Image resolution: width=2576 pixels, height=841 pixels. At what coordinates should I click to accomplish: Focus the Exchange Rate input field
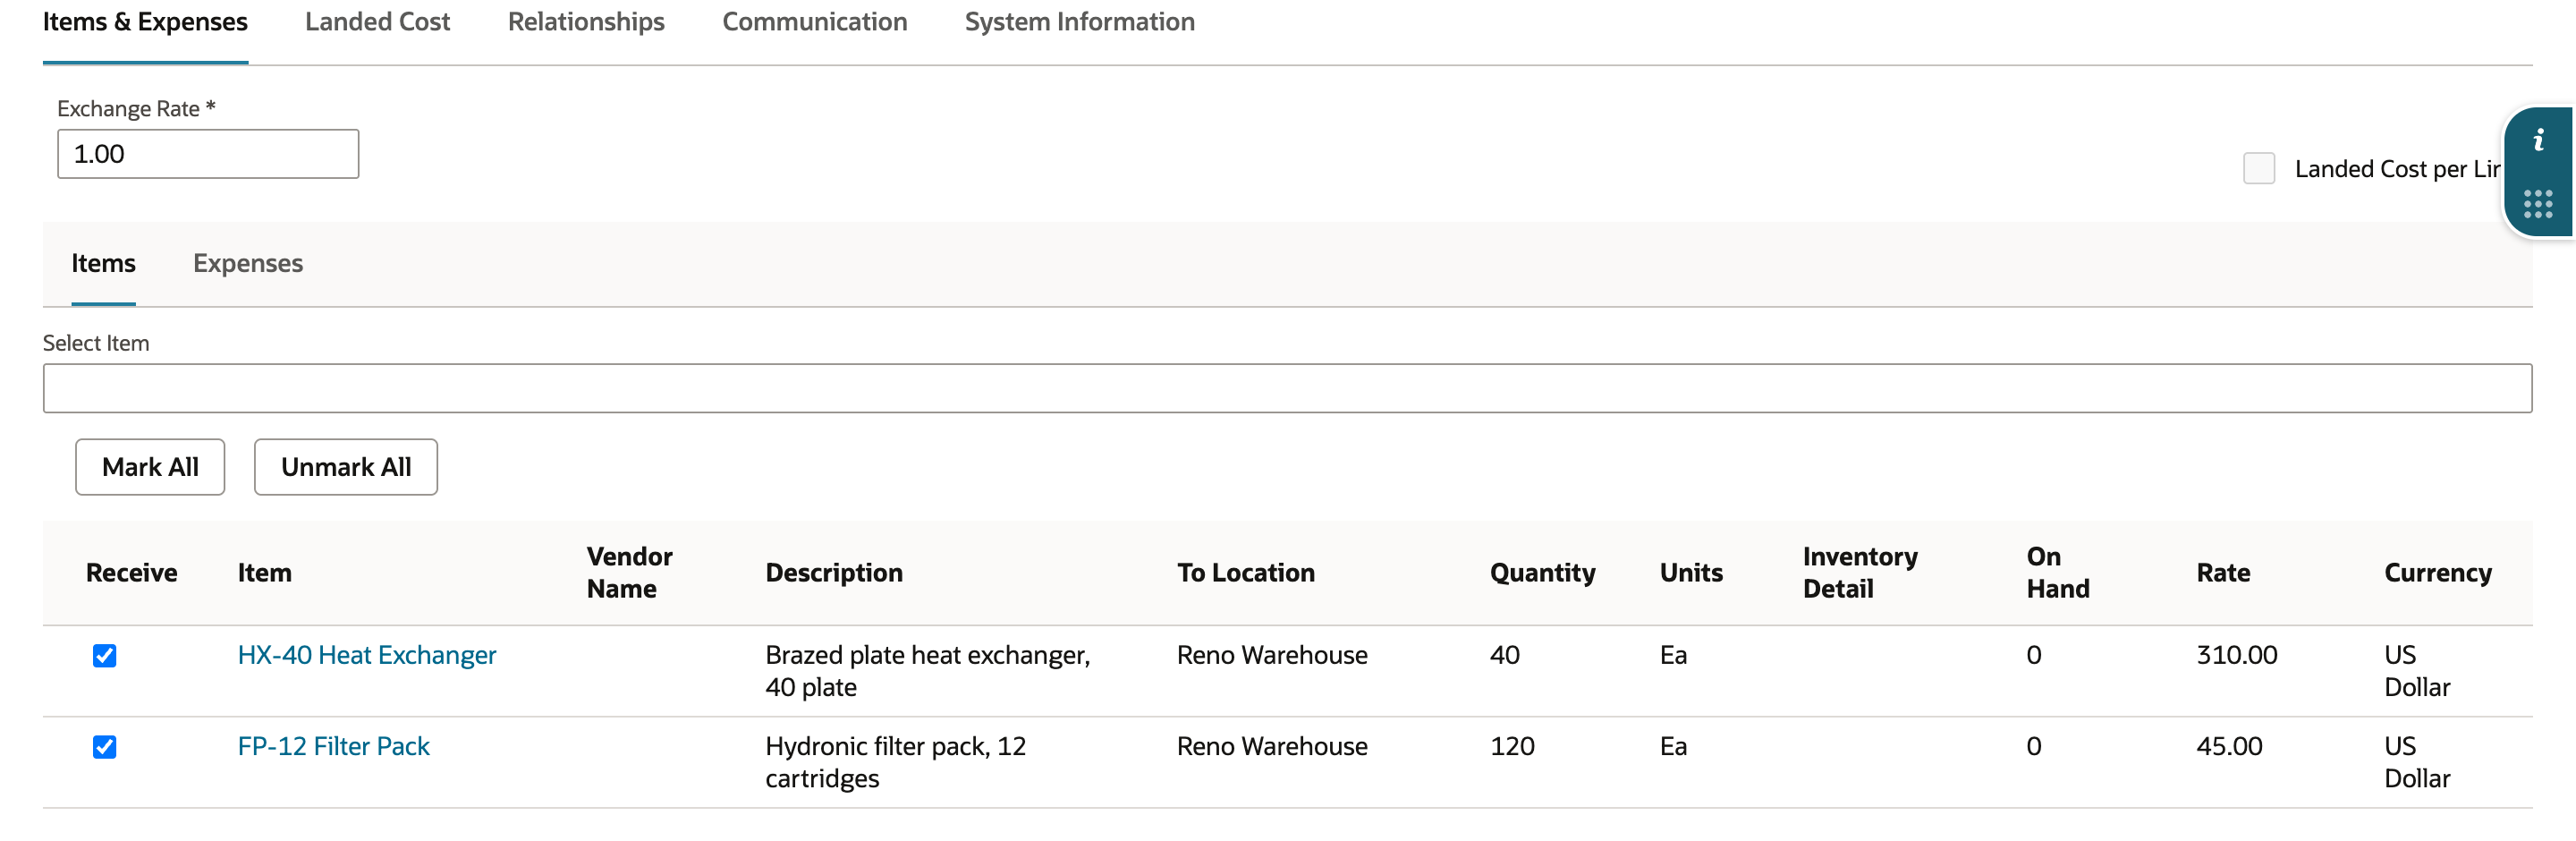pyautogui.click(x=208, y=154)
